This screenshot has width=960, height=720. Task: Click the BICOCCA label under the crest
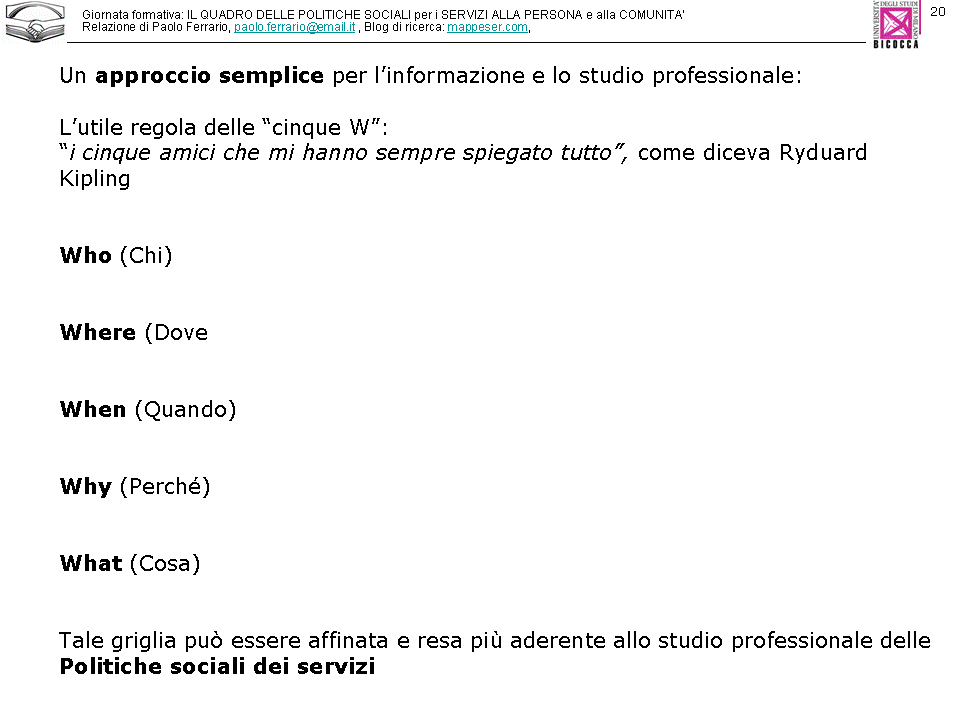coord(895,43)
